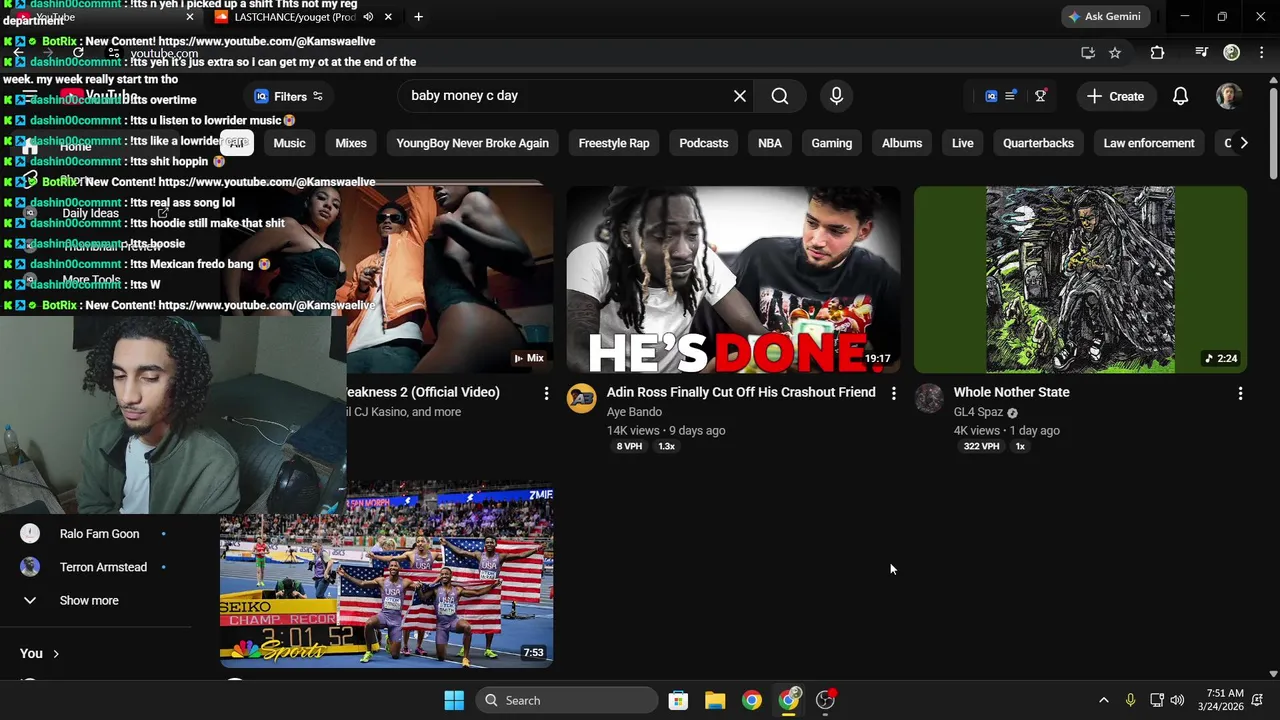Switch to the LASTCHANCE/youget SoundCloud tab
The height and width of the screenshot is (720, 1280).
[x=295, y=17]
